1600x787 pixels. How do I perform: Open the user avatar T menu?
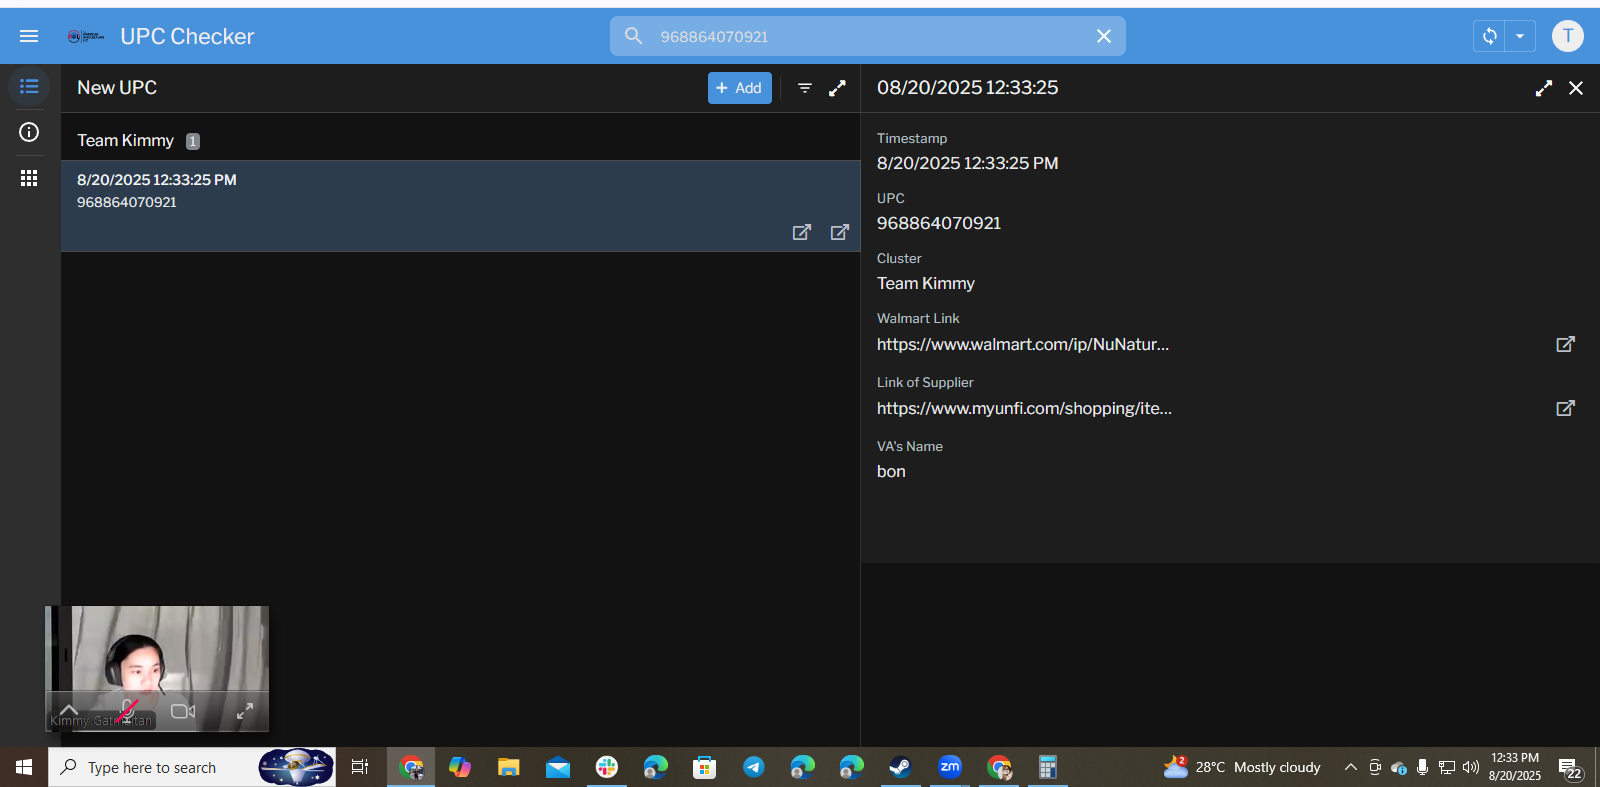coord(1567,36)
